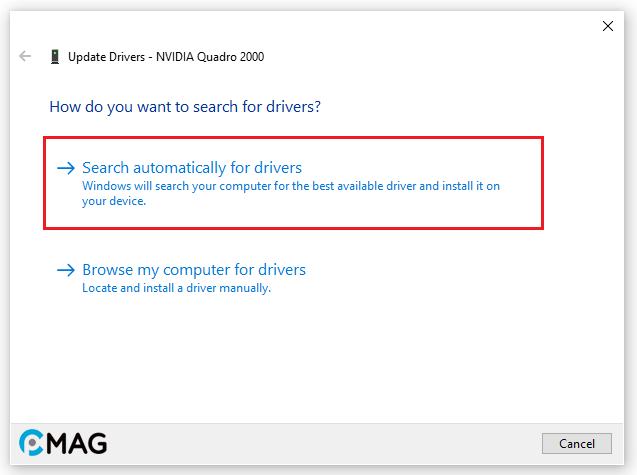Click the NVIDIA device icon beside Update Drivers
The image size is (637, 475).
click(x=54, y=57)
